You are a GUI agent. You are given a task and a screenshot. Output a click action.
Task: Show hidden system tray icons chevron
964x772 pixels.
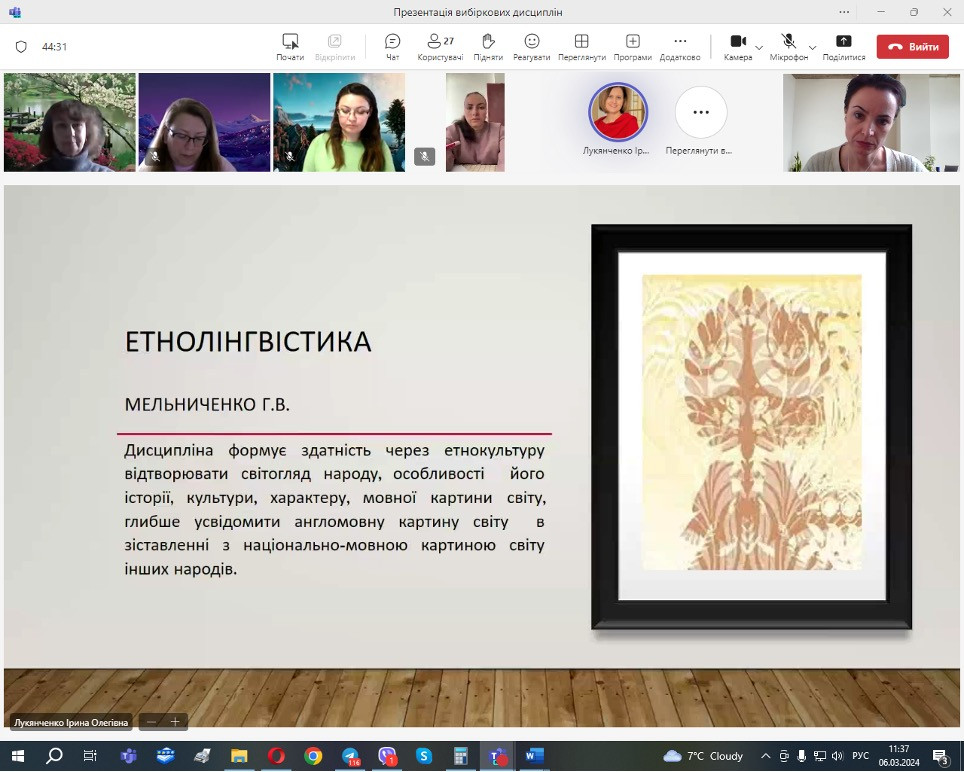766,756
